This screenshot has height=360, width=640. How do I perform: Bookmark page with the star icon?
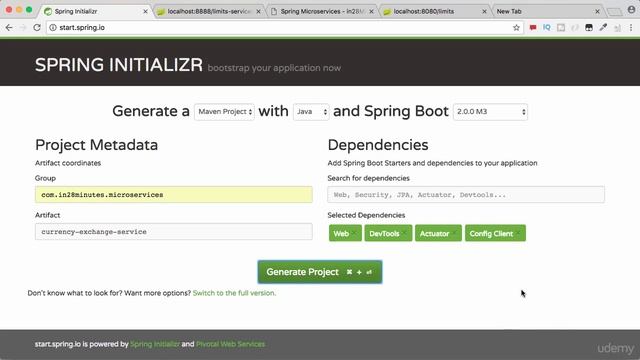coord(516,27)
